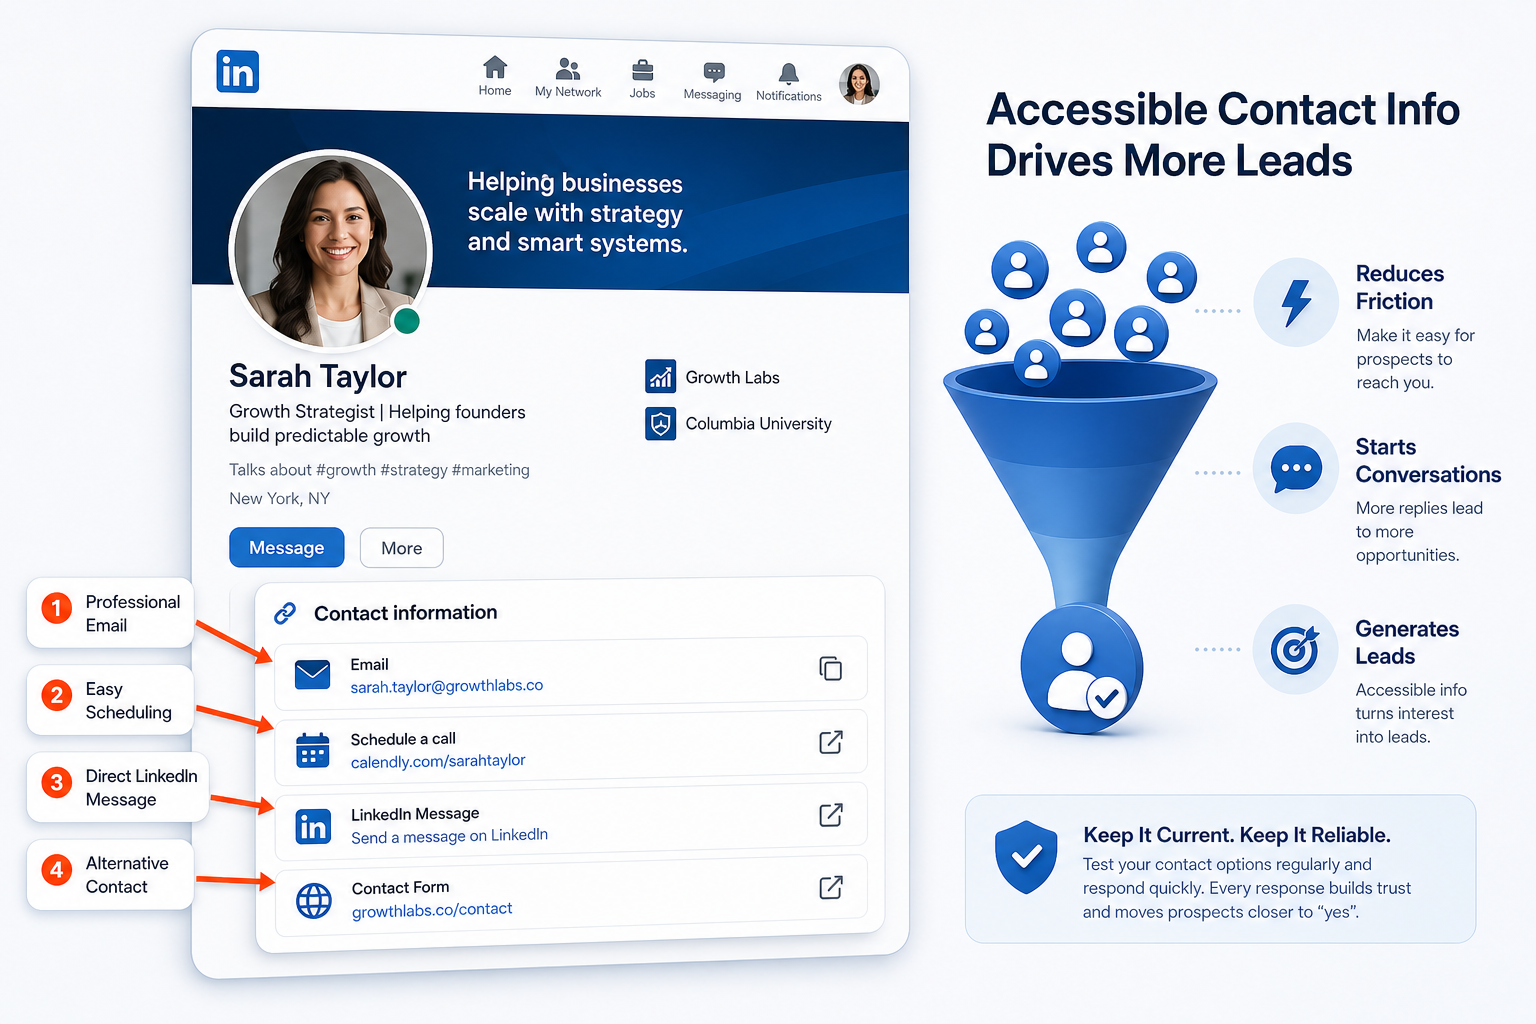This screenshot has height=1024, width=1536.
Task: Open the Contact Form external link icon
Action: point(831,888)
